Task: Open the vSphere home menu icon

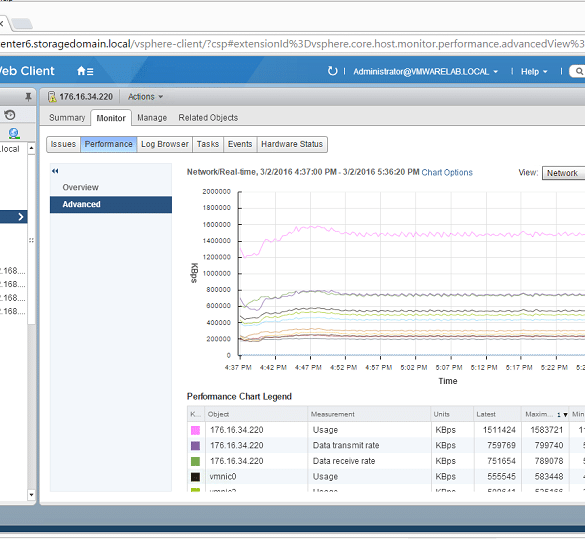Action: tap(85, 71)
